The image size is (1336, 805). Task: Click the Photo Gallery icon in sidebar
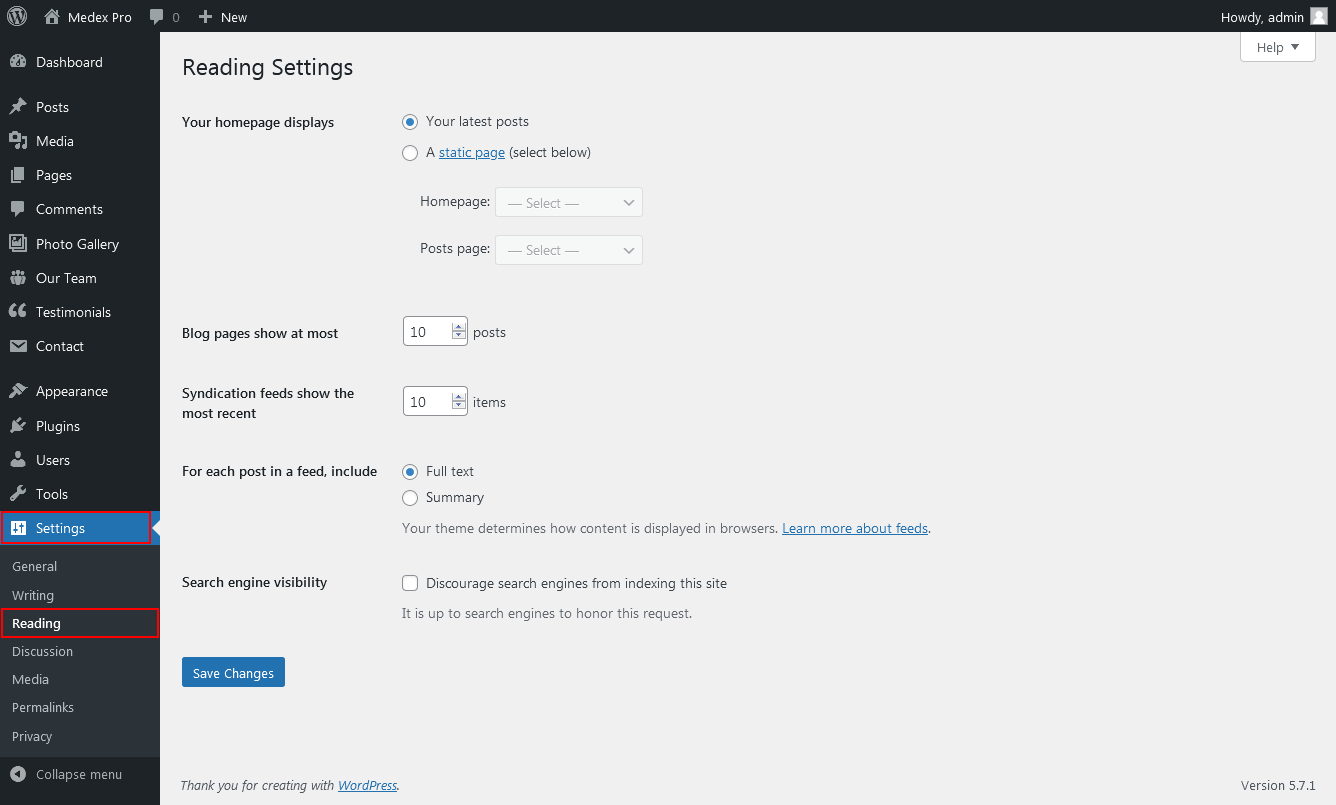point(17,244)
